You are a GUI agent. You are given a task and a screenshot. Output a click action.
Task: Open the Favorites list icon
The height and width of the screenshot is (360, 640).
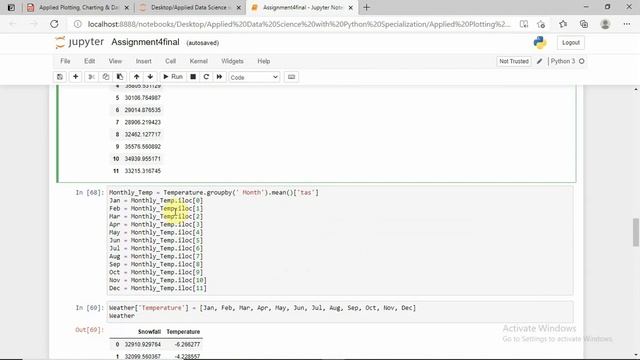tap(563, 24)
